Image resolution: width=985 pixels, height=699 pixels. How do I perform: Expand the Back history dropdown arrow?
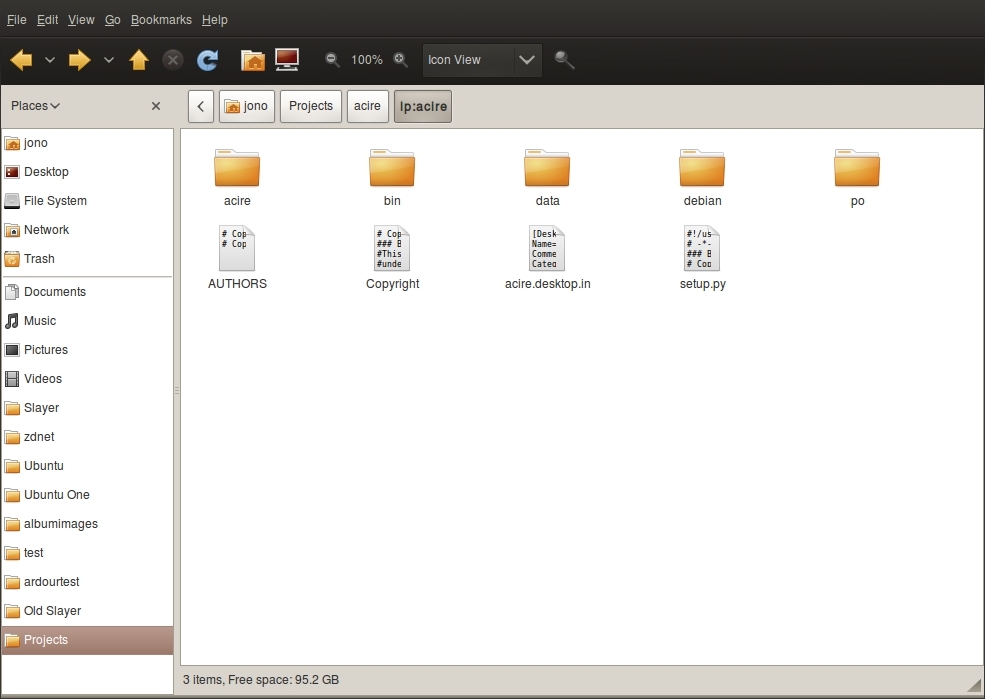click(50, 60)
